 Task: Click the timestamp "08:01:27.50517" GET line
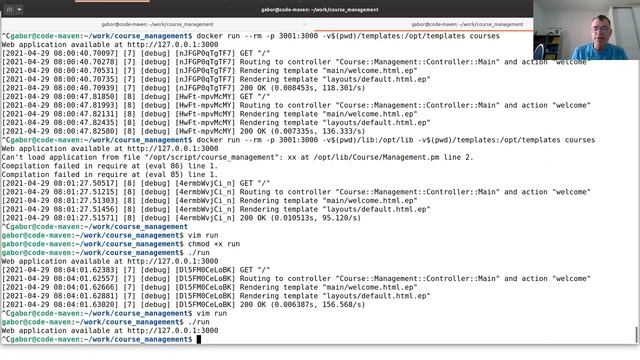coord(136,183)
